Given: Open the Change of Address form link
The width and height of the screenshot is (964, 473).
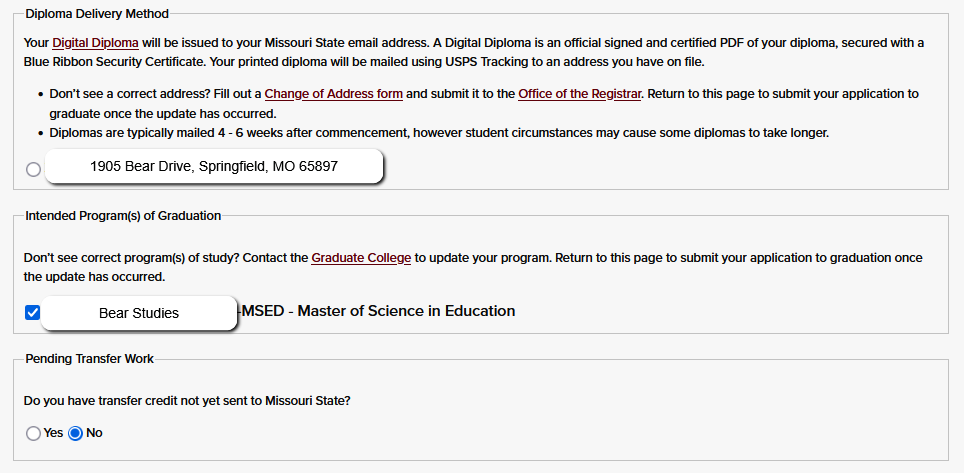Looking at the screenshot, I should [x=333, y=94].
